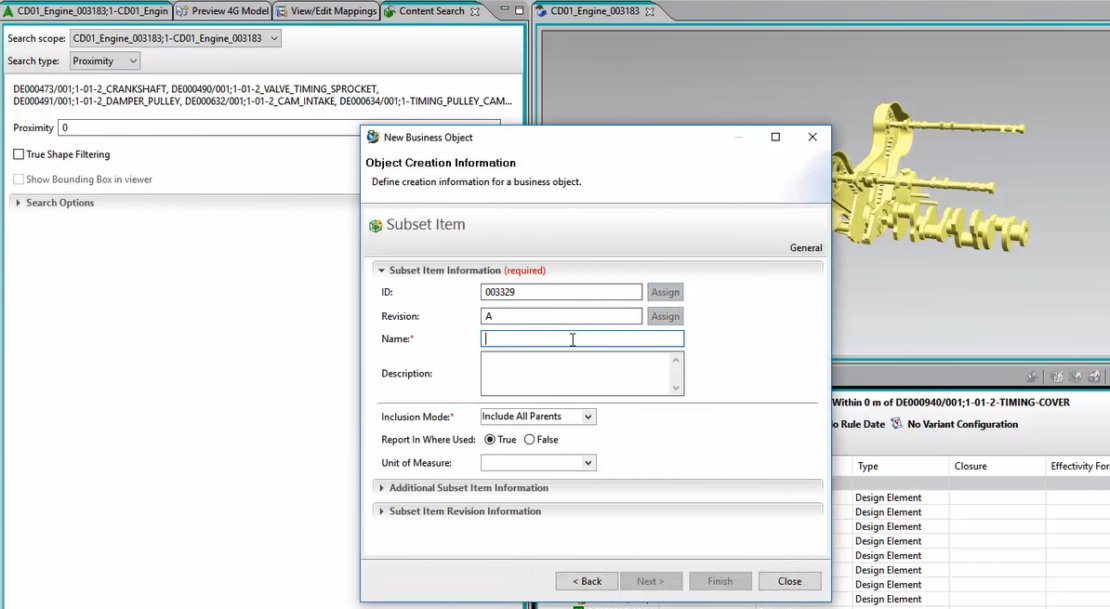Click the Back button in the wizard
The width and height of the screenshot is (1110, 609).
click(x=586, y=581)
